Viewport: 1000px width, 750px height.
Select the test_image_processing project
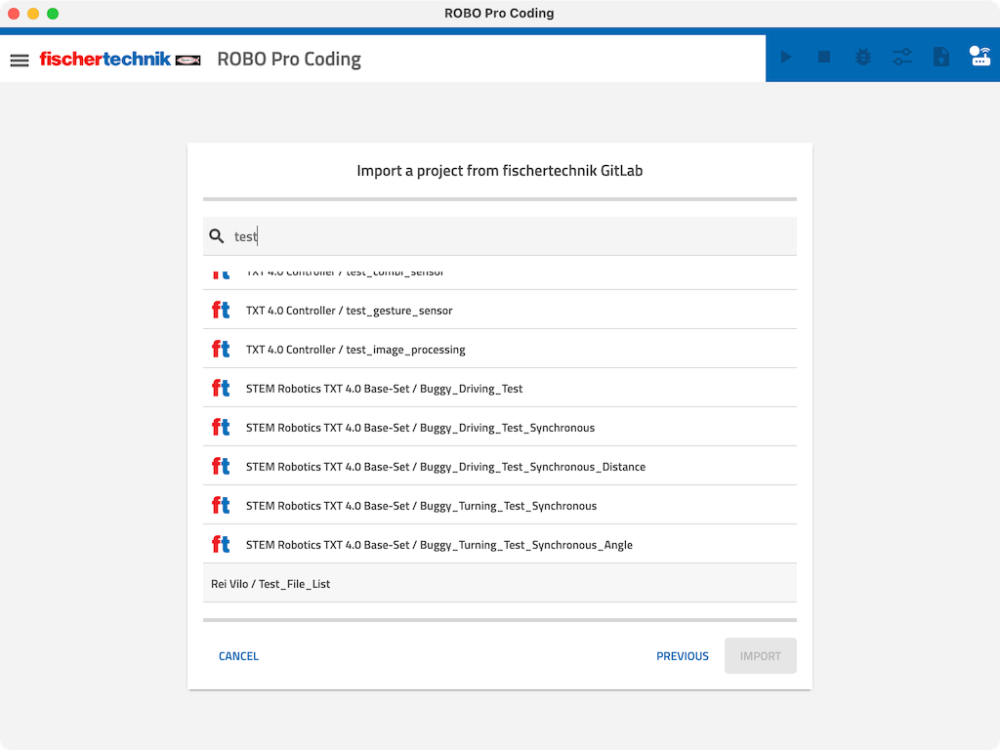(355, 350)
